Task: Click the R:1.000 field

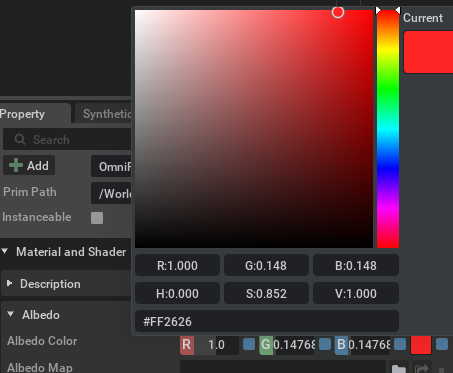Action: [177, 265]
